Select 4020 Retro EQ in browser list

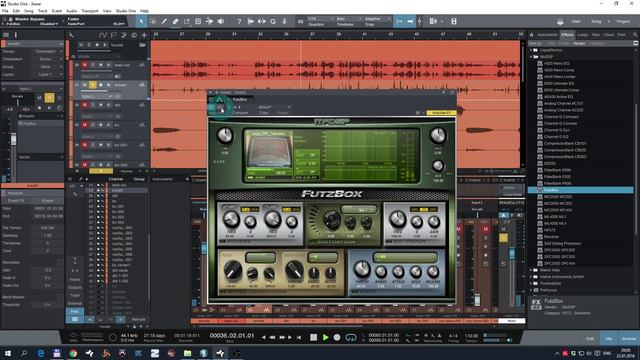tap(556, 63)
